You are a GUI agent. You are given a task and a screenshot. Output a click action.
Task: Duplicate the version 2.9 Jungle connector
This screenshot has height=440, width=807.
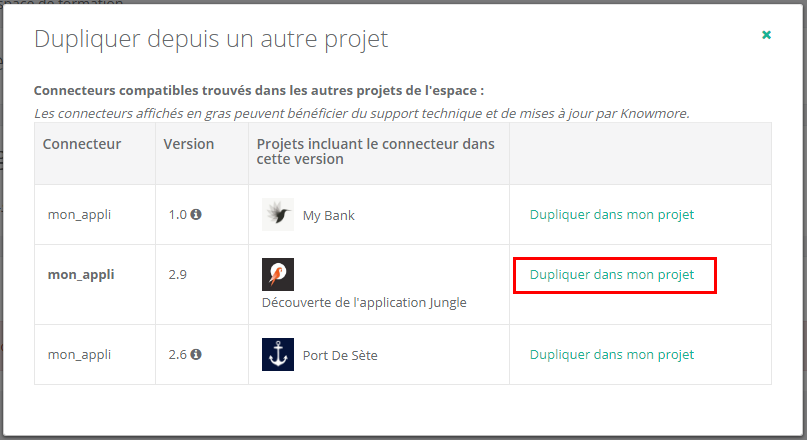[611, 275]
